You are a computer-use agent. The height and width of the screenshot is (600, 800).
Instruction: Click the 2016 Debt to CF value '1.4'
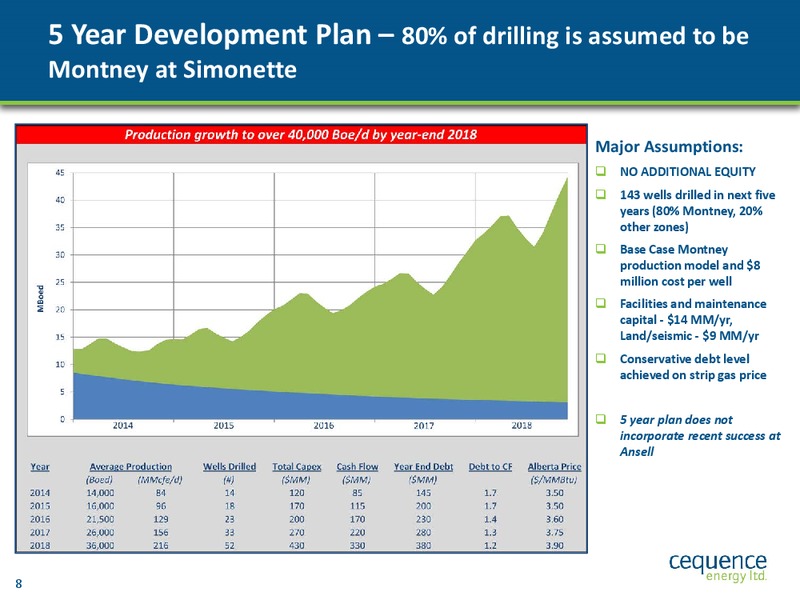(x=490, y=519)
